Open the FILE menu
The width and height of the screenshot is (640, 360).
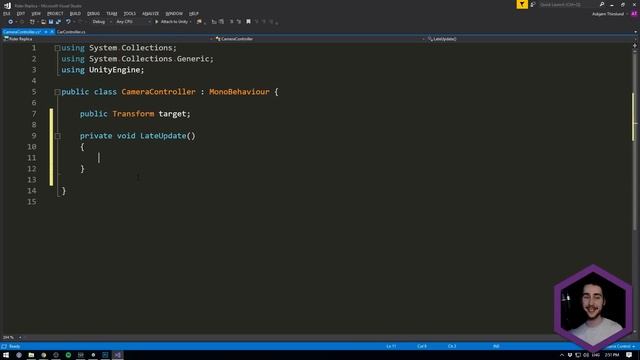[7, 13]
